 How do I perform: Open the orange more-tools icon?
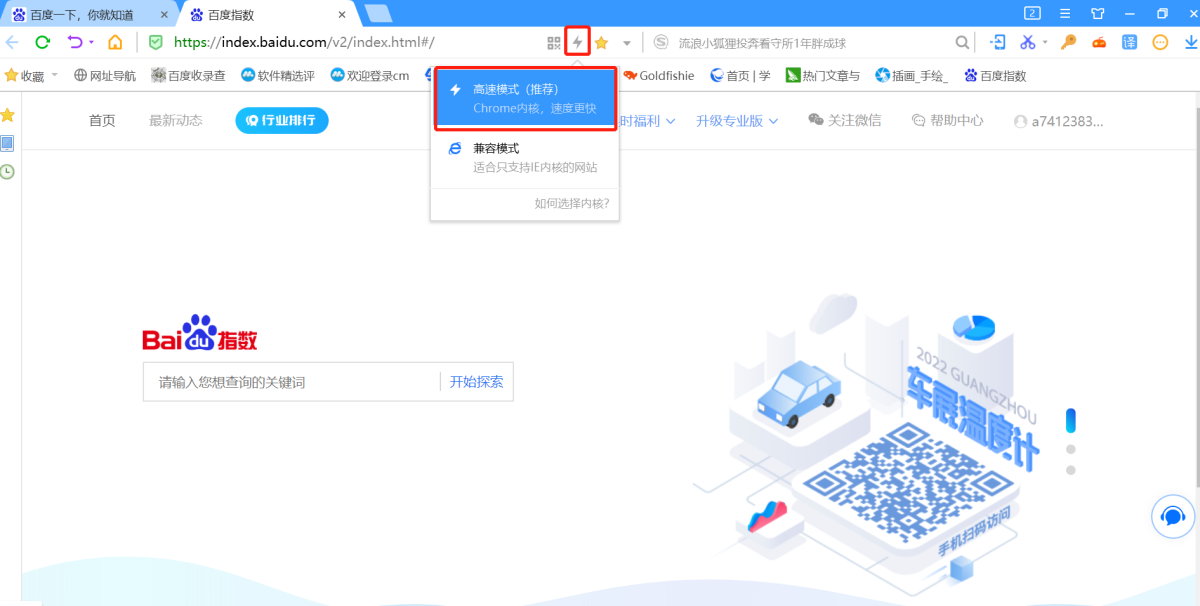point(1160,42)
